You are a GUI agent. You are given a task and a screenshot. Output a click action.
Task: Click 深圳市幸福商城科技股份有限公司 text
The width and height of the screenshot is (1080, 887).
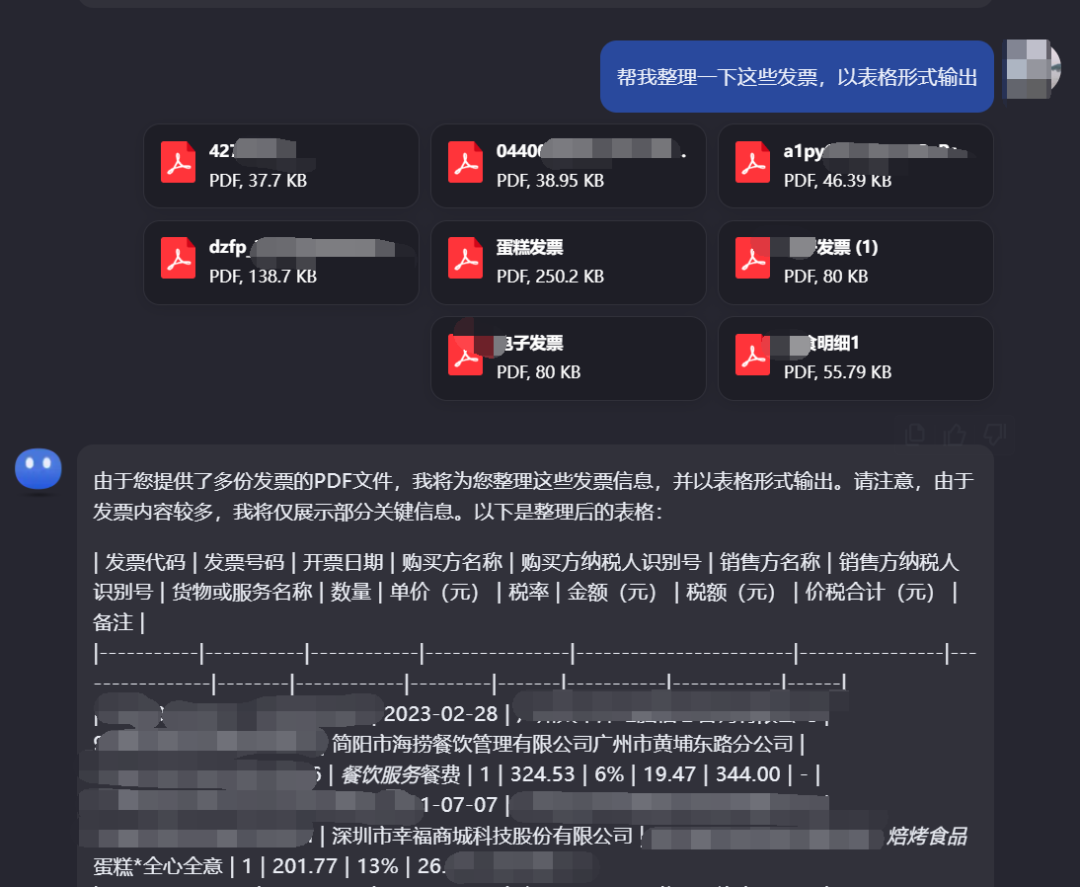pyautogui.click(x=482, y=836)
